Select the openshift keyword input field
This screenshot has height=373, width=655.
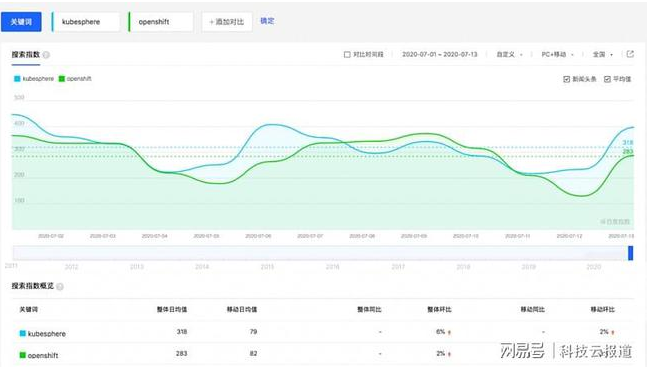coord(161,22)
